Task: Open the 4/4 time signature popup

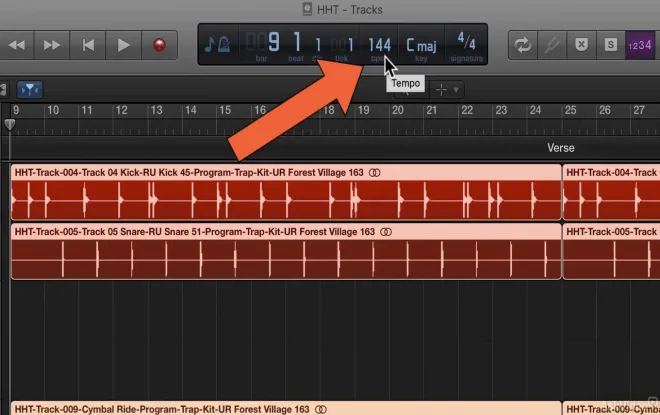Action: click(x=466, y=43)
